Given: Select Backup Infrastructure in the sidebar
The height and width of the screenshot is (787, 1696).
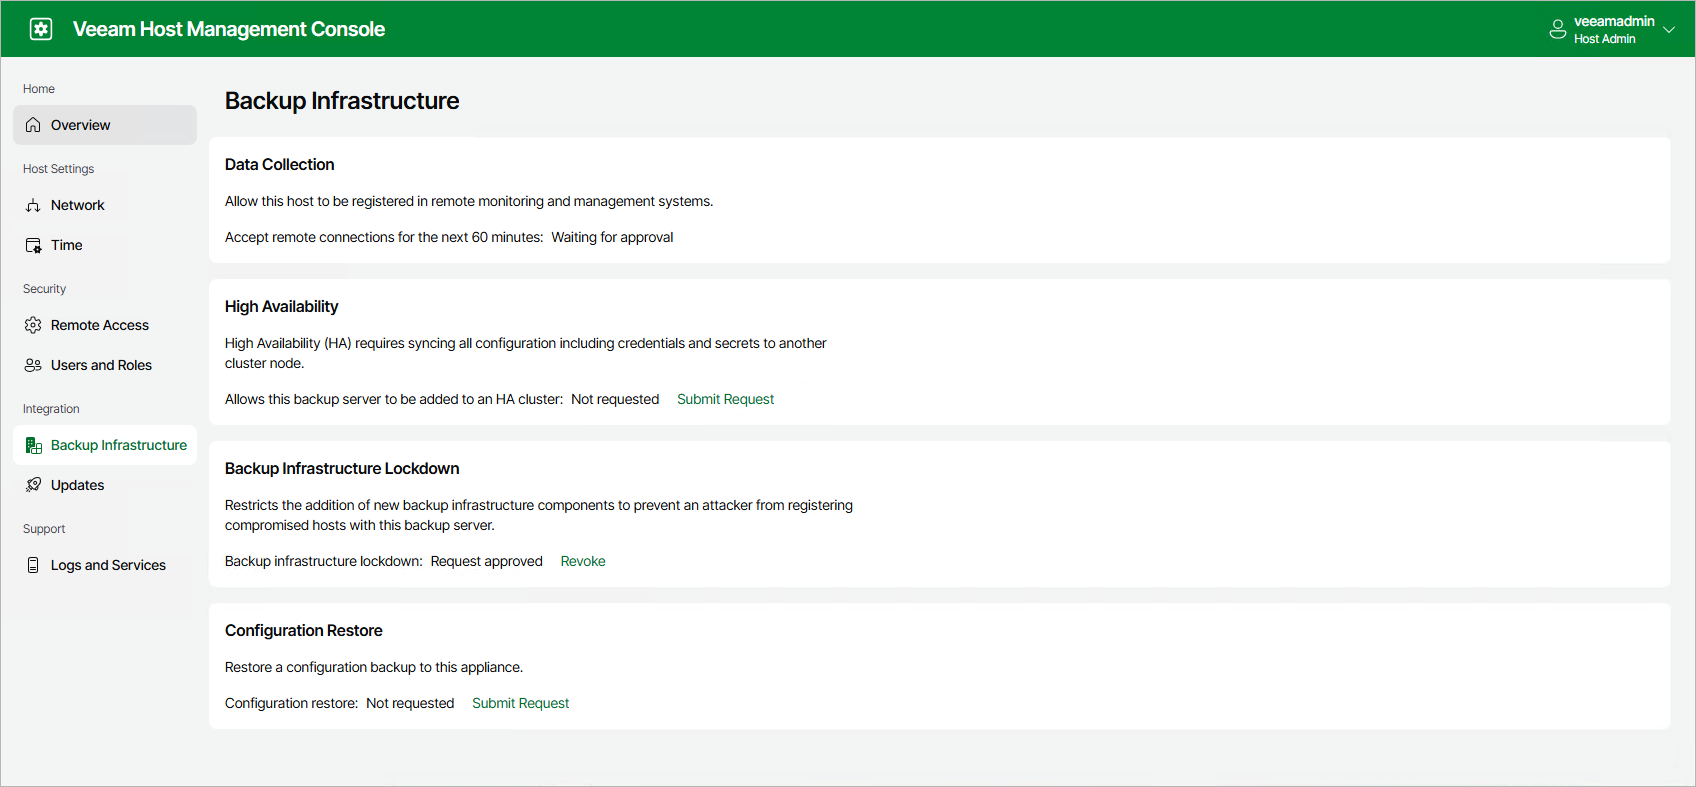Looking at the screenshot, I should [x=105, y=445].
